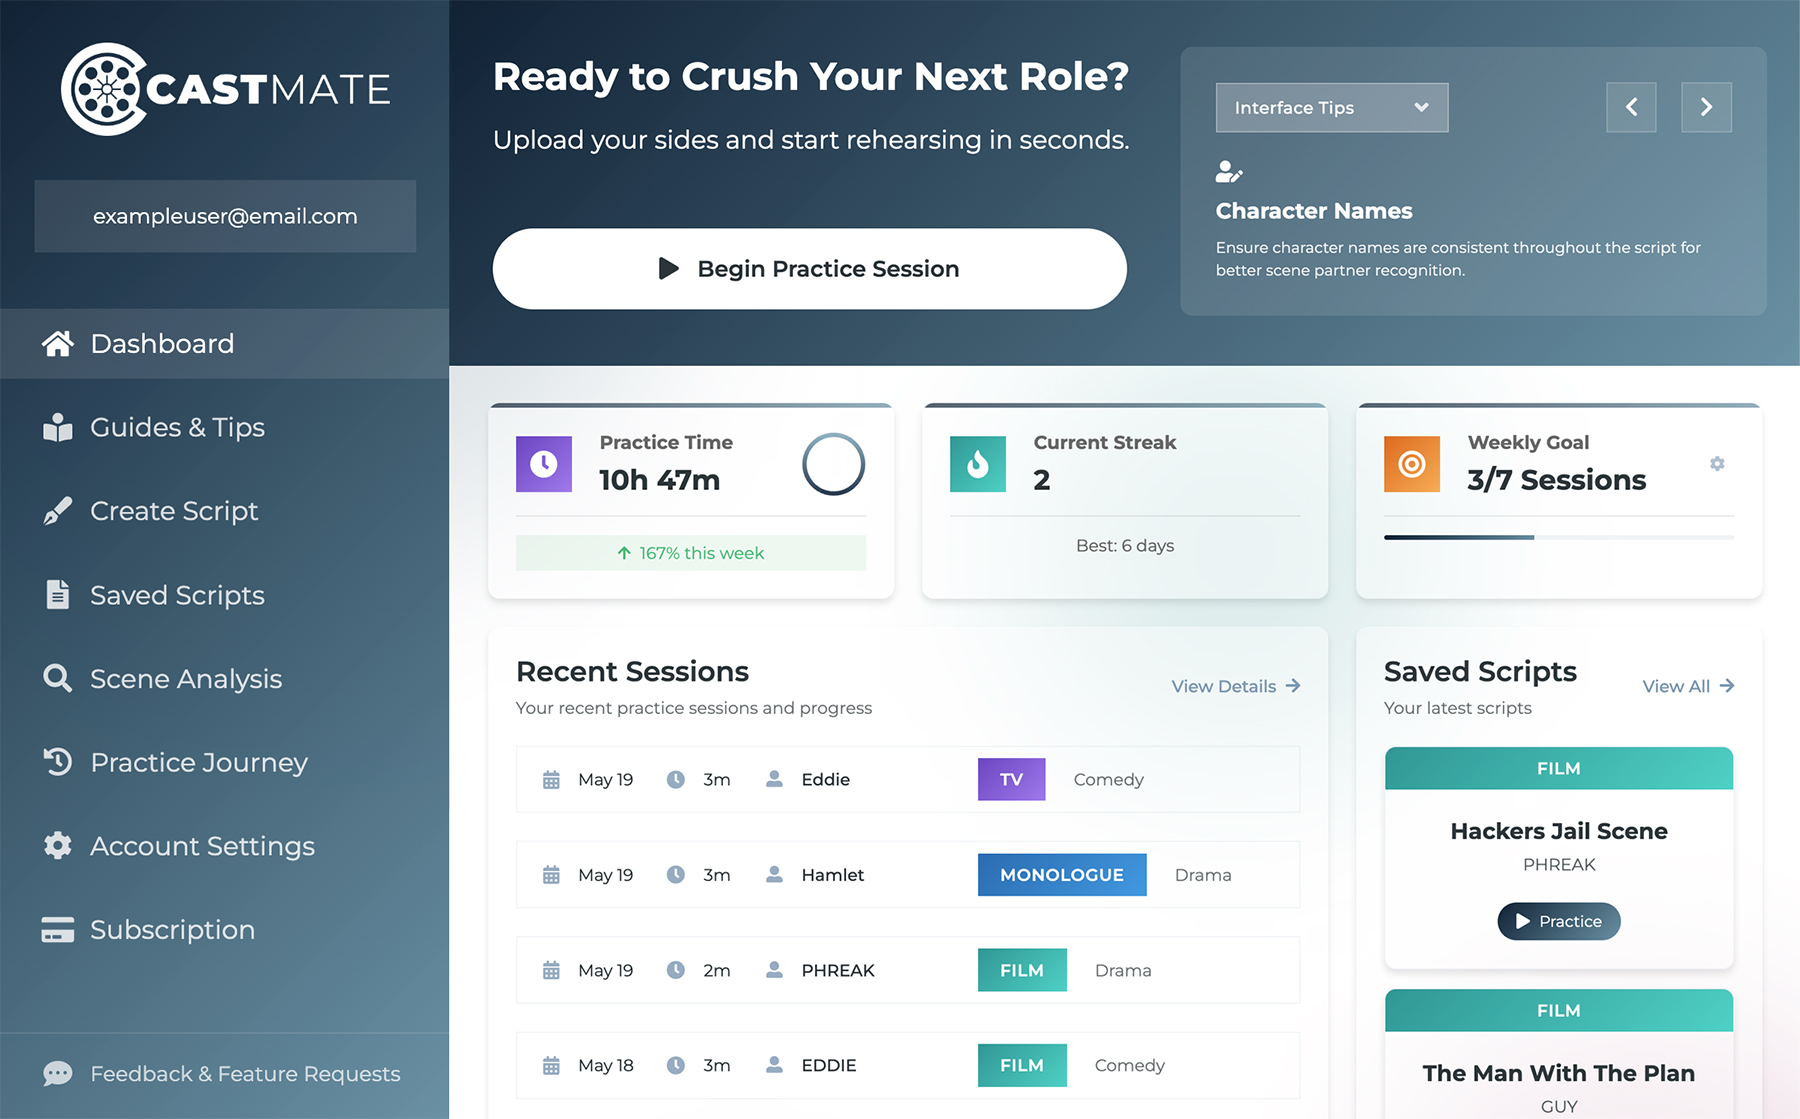Select the blue MONOLOGUE tag
The height and width of the screenshot is (1119, 1800).
tap(1062, 875)
